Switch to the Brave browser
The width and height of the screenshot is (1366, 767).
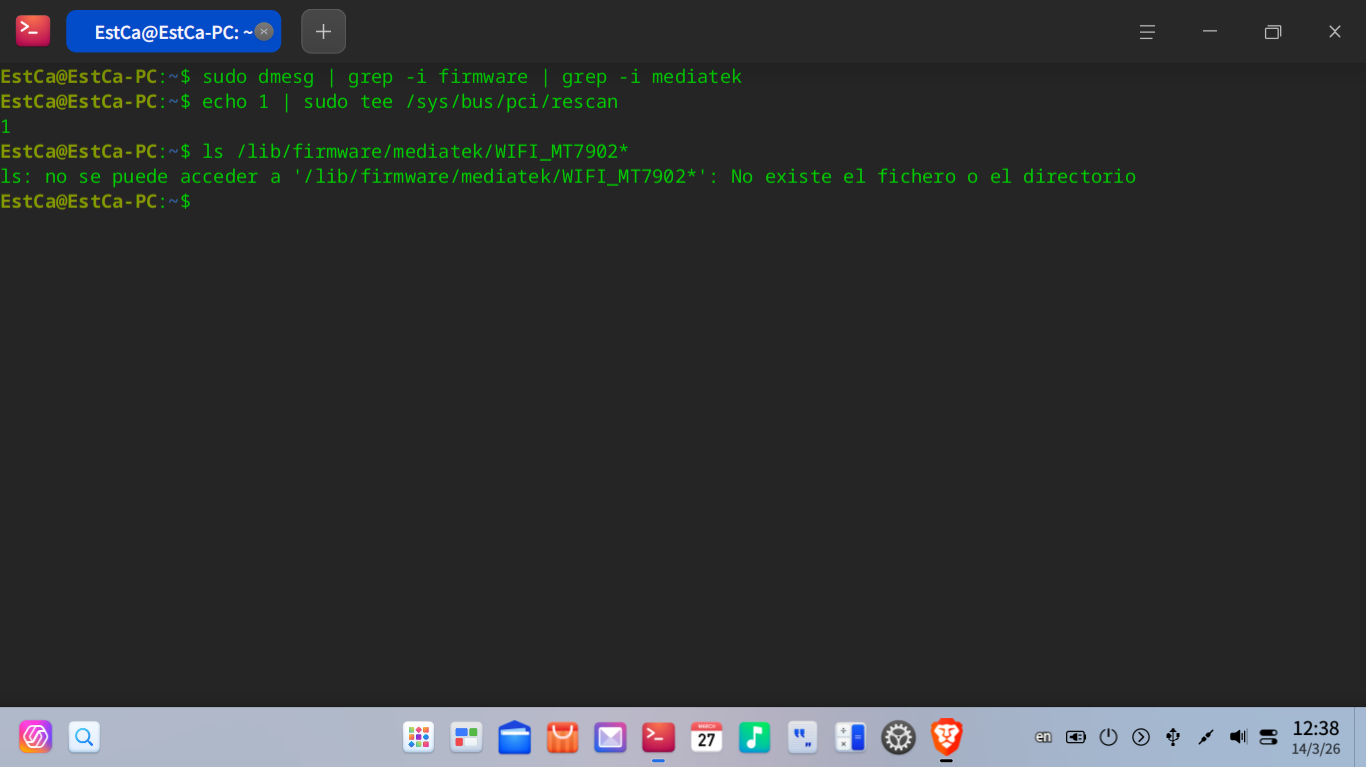(946, 737)
